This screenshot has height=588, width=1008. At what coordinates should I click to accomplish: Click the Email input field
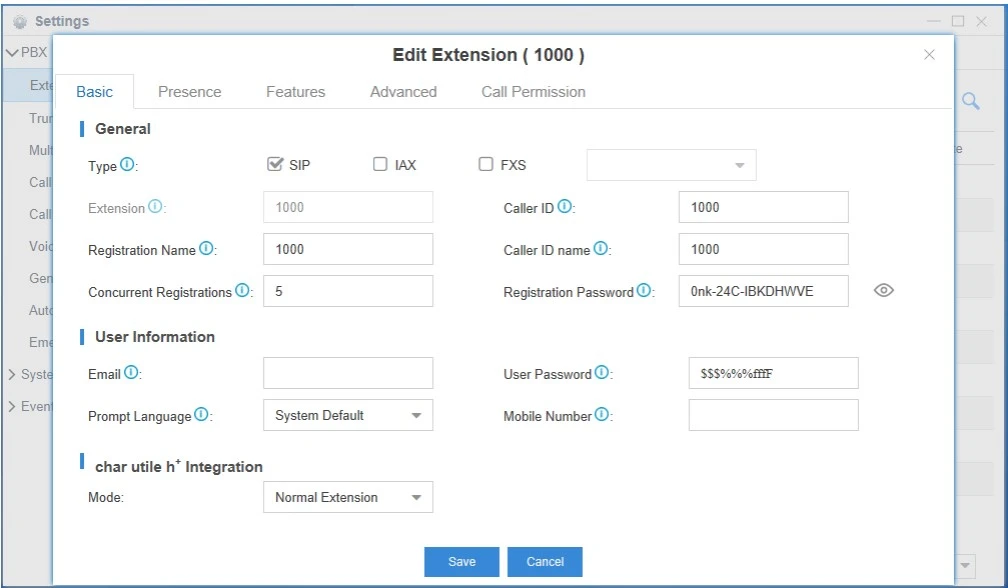click(x=347, y=373)
